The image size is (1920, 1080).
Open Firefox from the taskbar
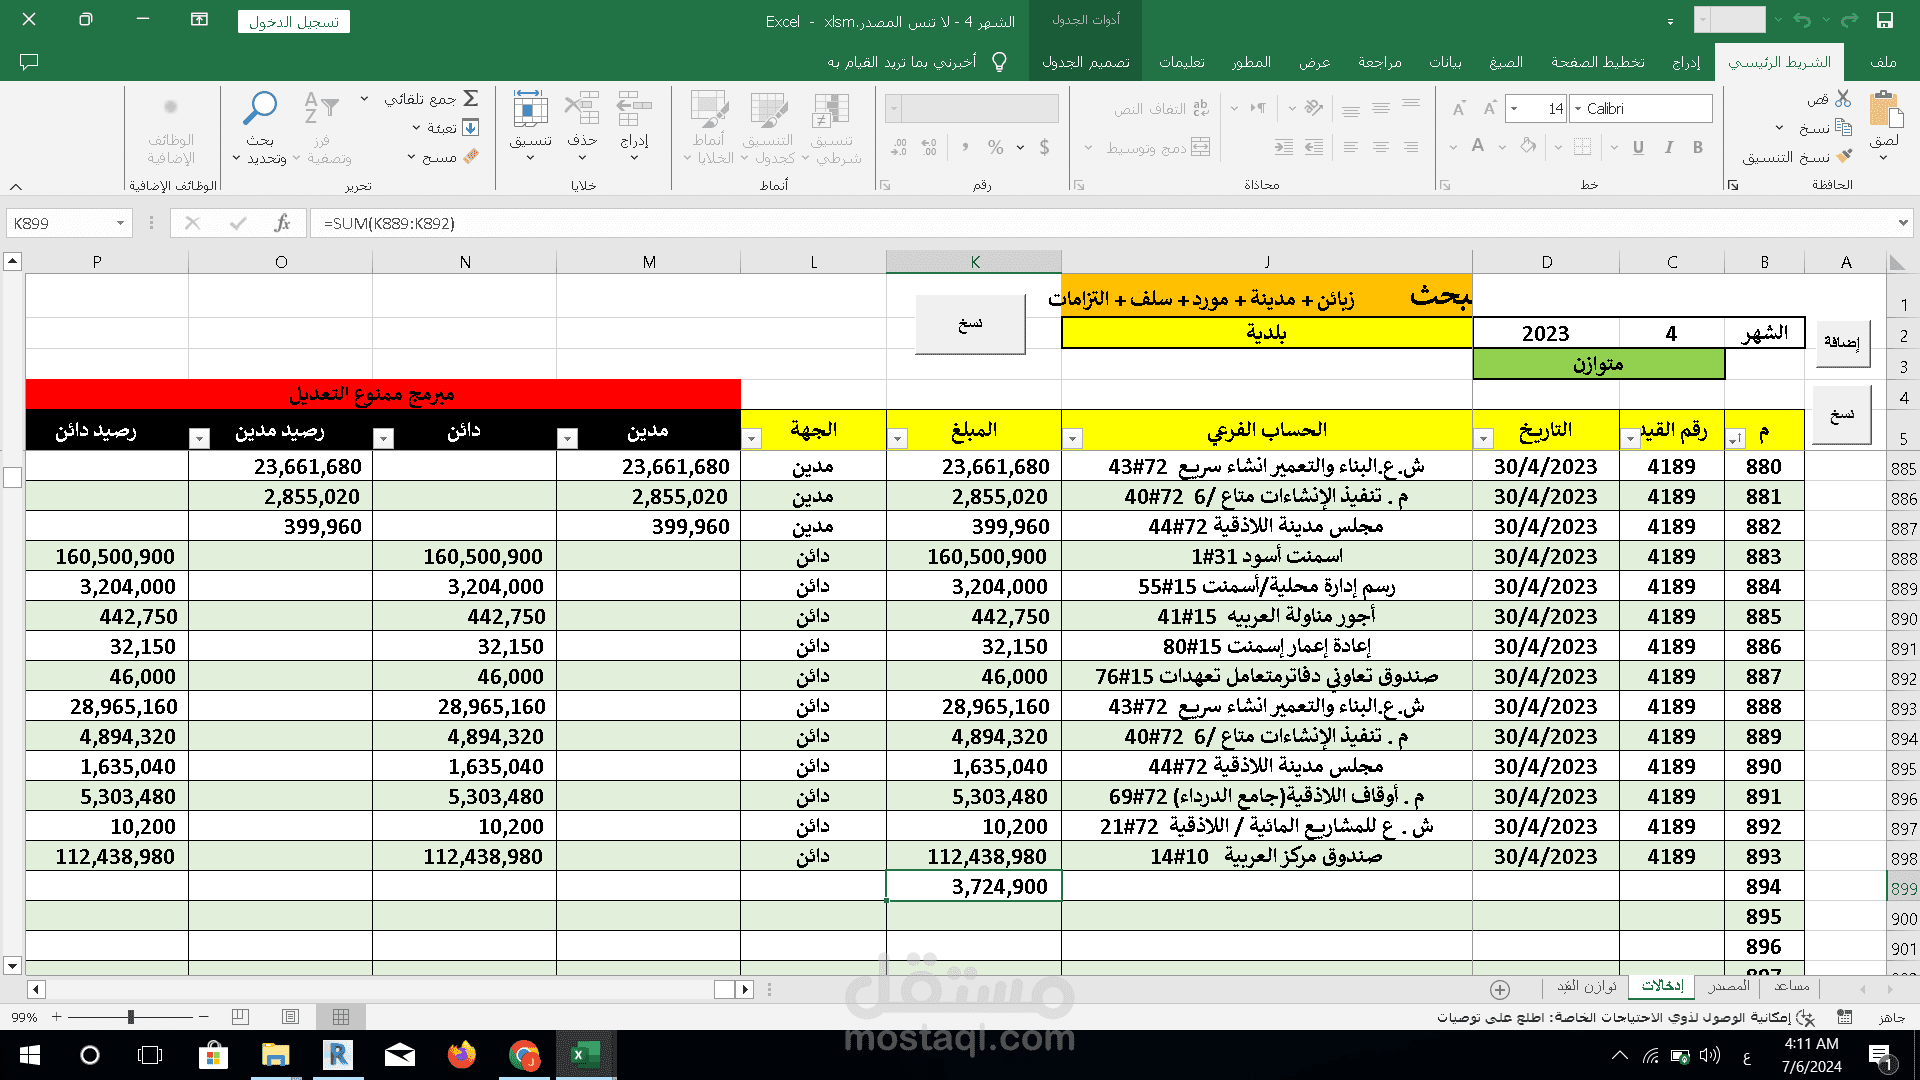(x=461, y=1055)
